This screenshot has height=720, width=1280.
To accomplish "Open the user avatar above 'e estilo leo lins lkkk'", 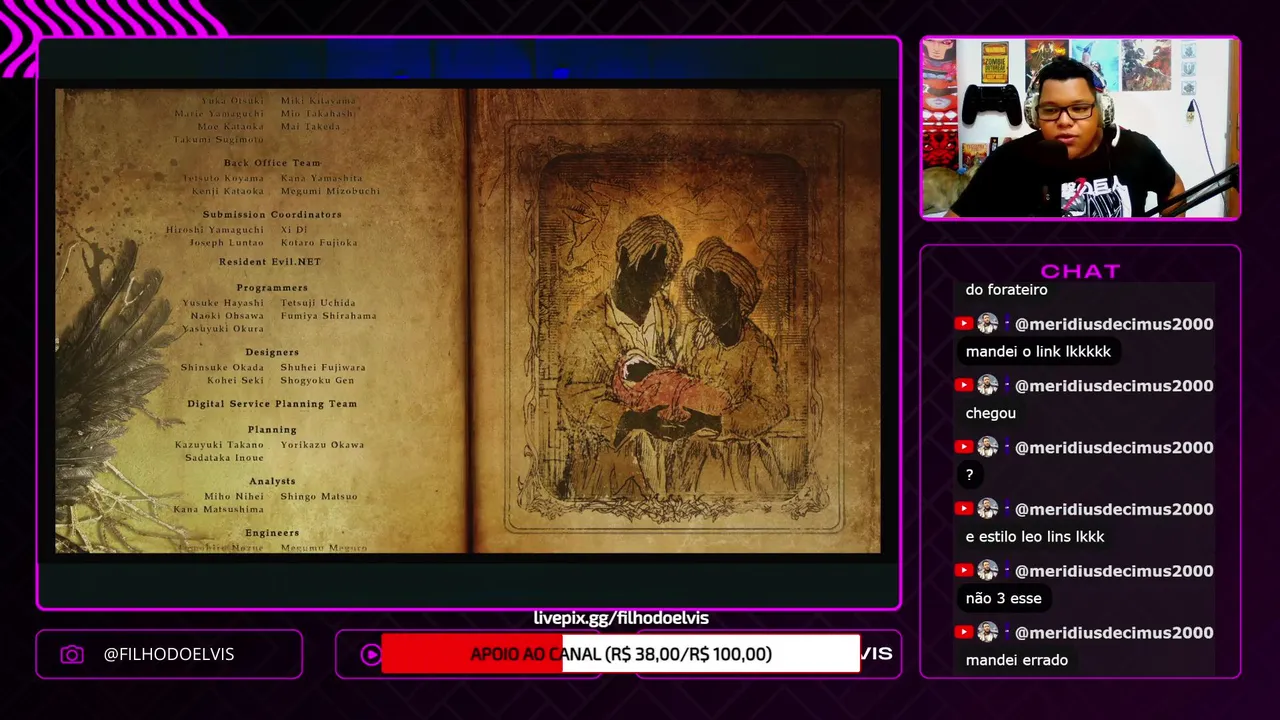I will [988, 508].
